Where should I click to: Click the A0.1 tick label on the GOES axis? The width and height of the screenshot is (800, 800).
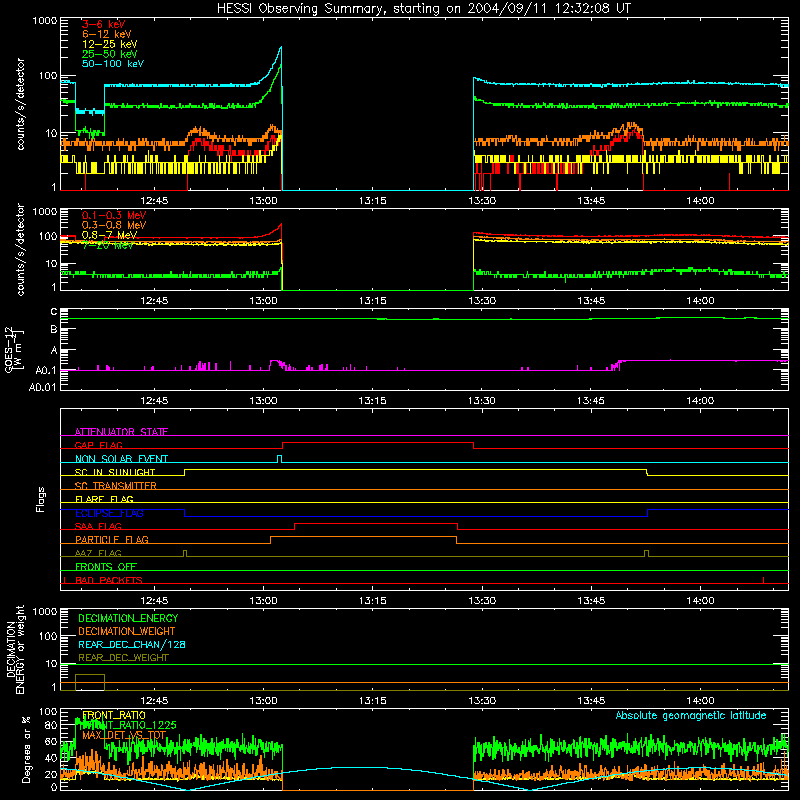coord(46,370)
